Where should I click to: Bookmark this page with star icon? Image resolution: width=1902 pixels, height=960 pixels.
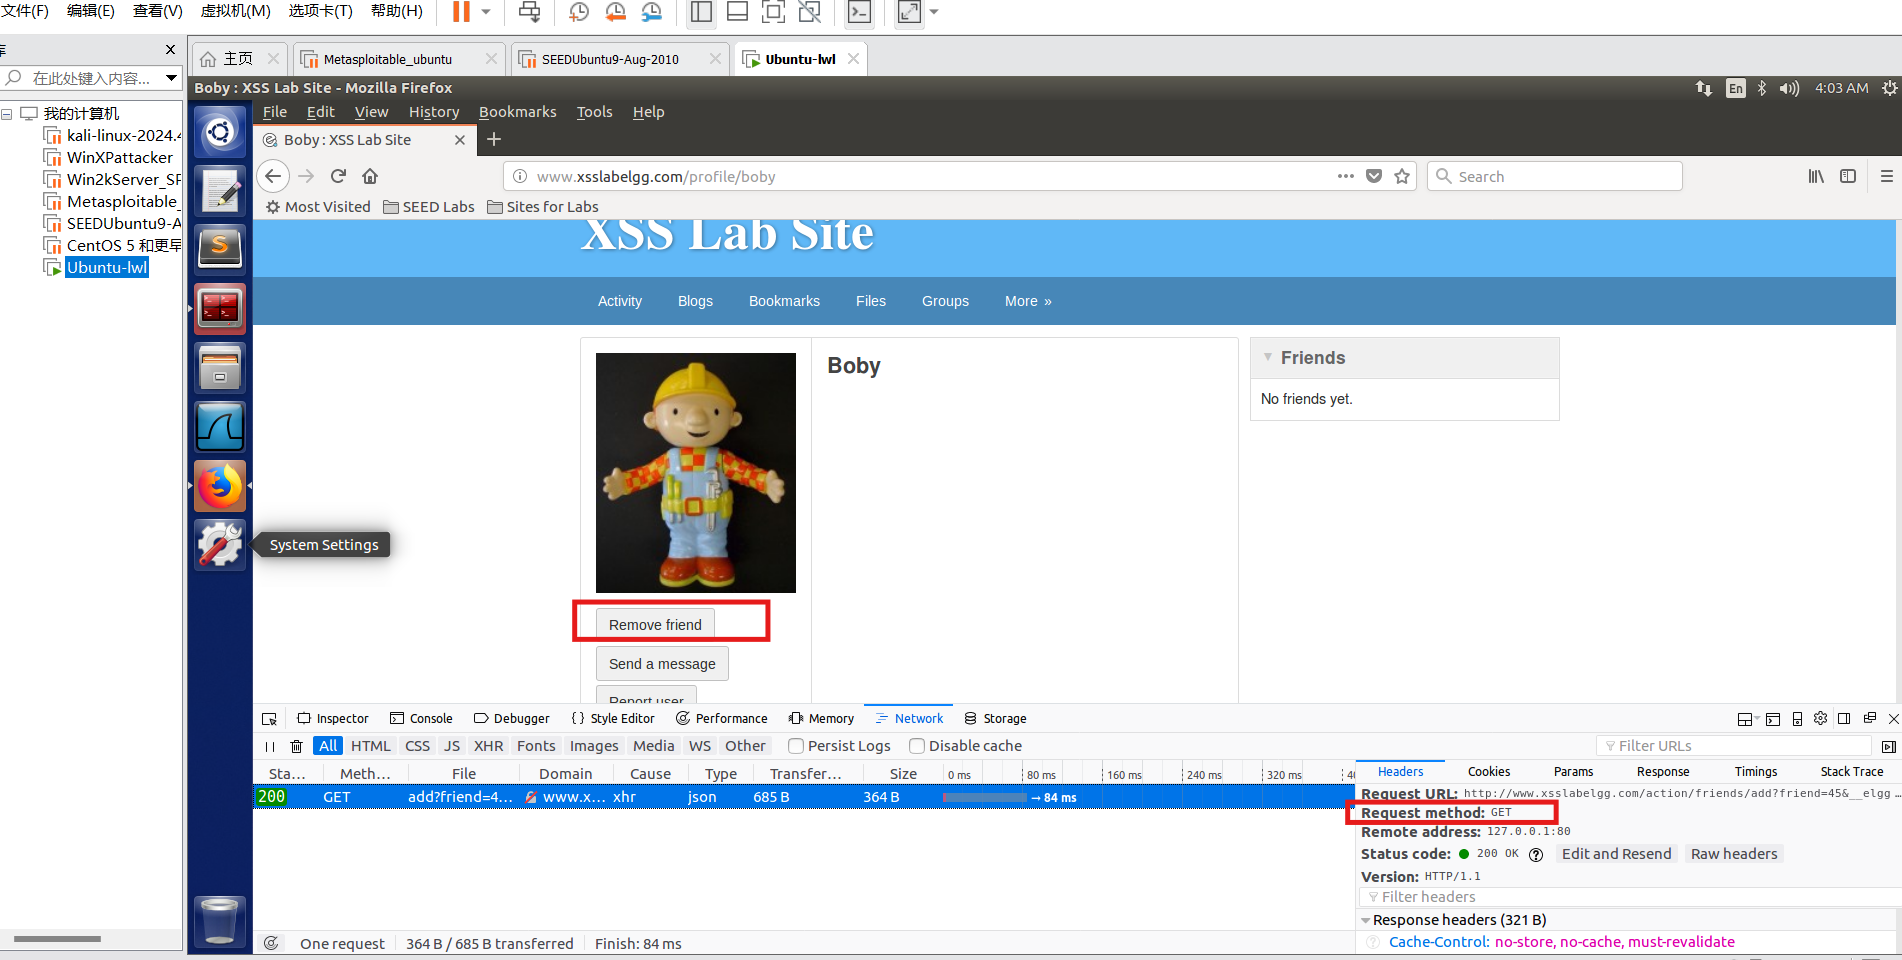(1402, 176)
